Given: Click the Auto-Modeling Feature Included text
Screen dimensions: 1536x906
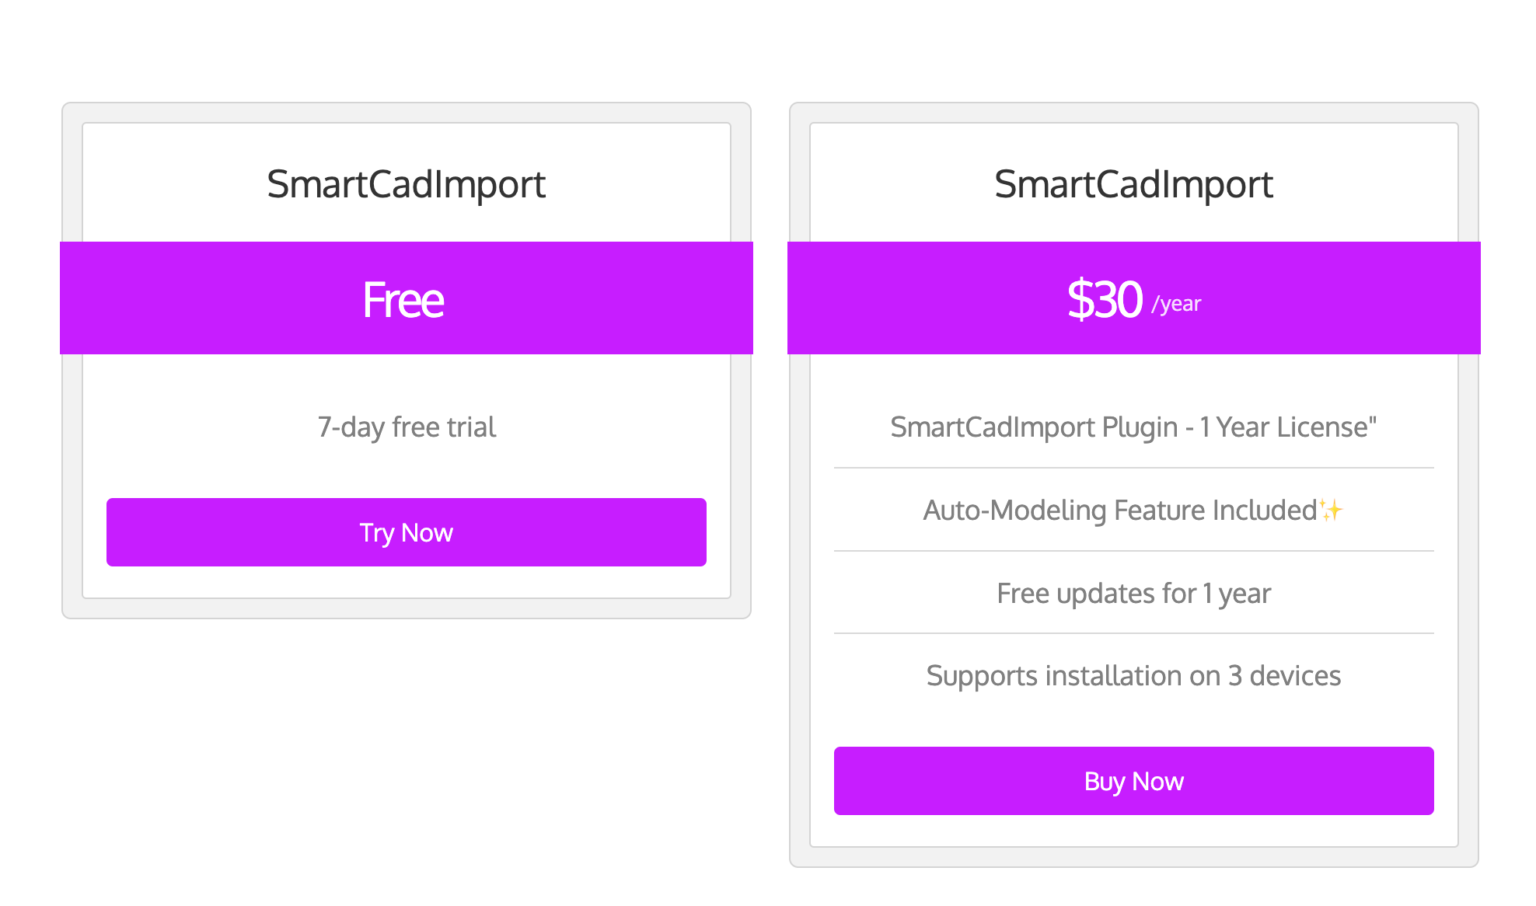Looking at the screenshot, I should tap(1120, 511).
